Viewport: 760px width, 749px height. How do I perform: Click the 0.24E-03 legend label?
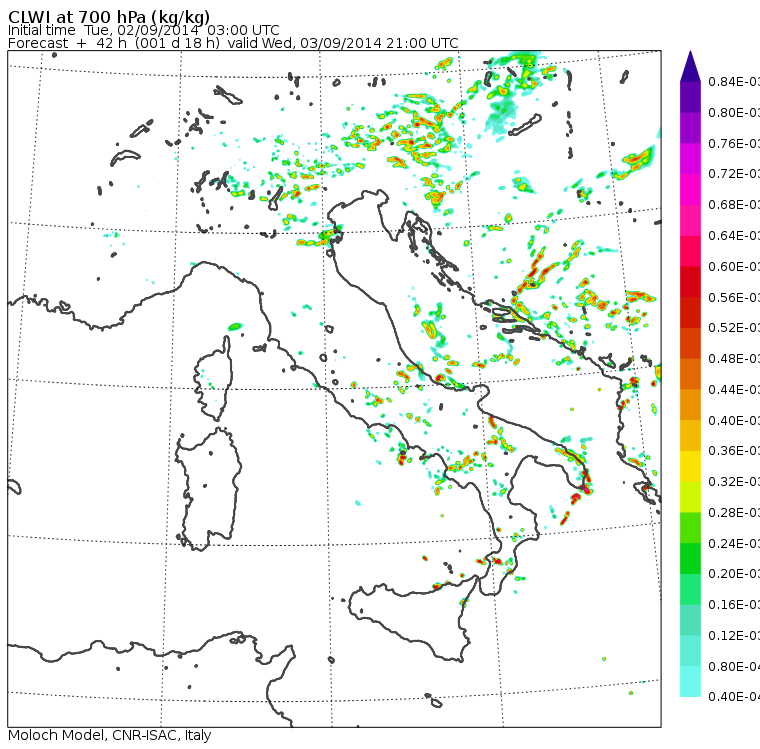(734, 543)
